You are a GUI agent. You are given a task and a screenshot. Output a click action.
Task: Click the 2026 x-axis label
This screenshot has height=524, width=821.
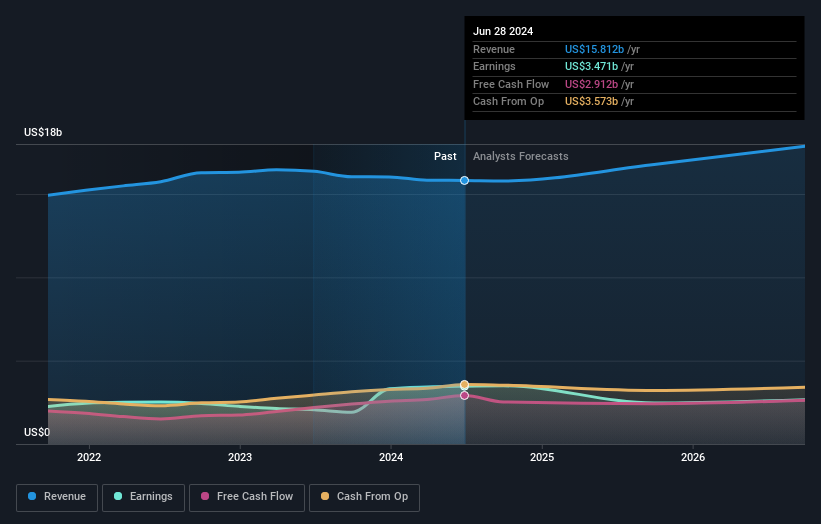[x=693, y=457]
